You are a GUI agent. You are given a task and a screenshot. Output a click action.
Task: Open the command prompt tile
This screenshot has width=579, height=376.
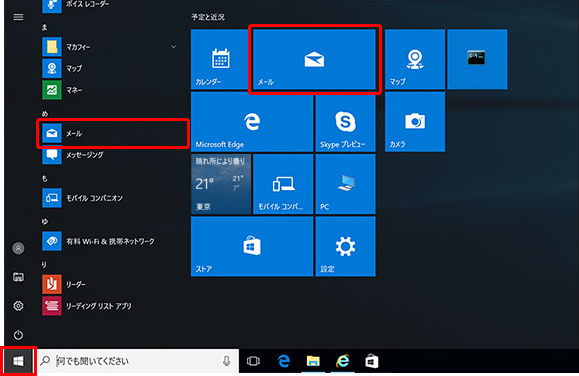(x=477, y=59)
